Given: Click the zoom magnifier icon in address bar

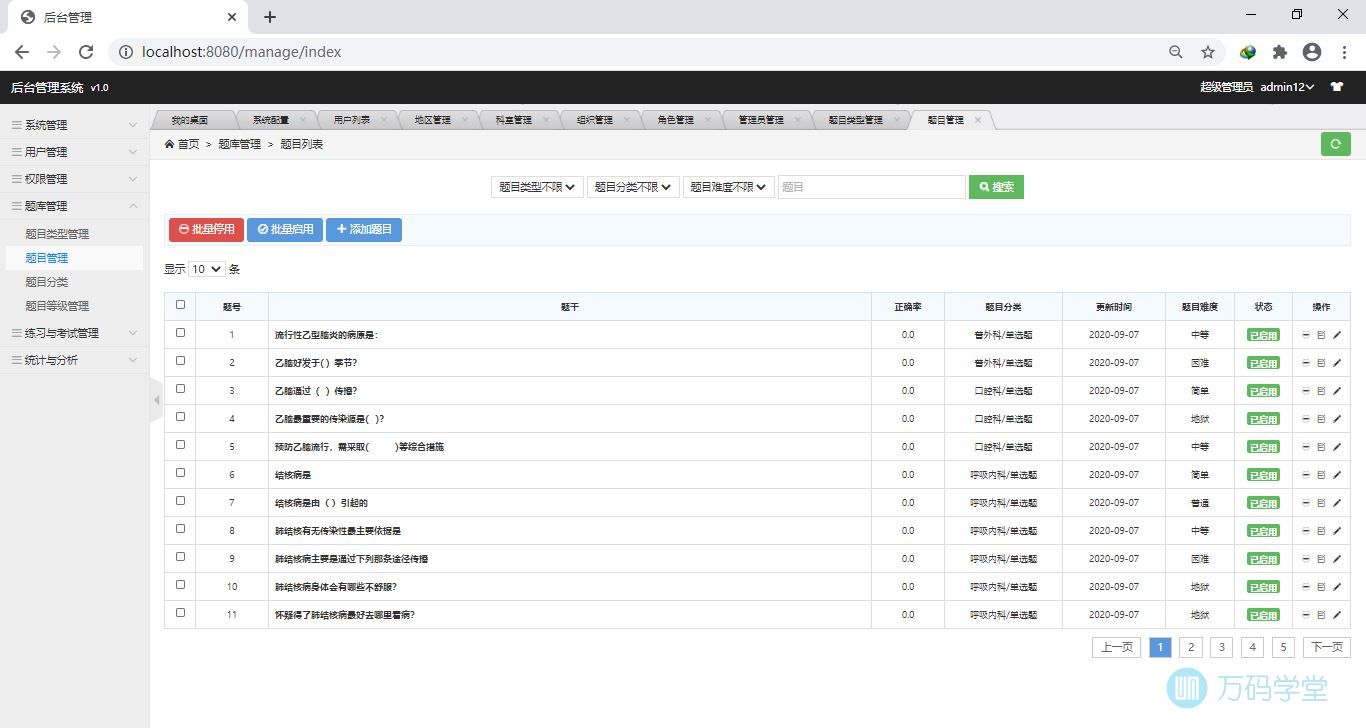Looking at the screenshot, I should coord(1176,52).
